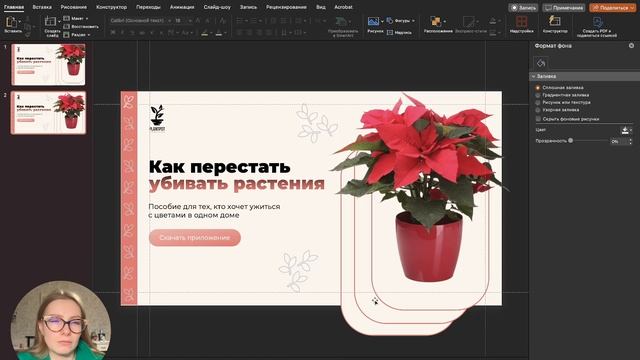
Task: Open the font size combo box
Action: pos(183,20)
